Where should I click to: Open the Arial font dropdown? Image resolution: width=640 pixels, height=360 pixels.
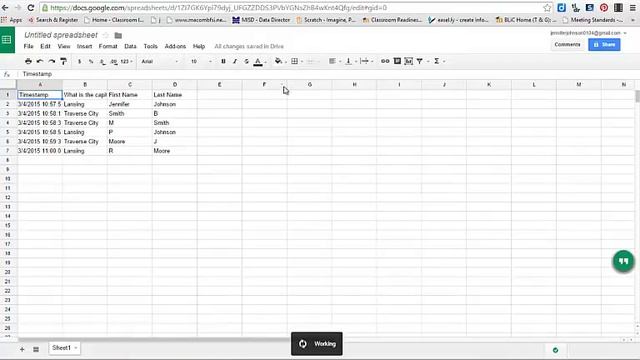(160, 61)
